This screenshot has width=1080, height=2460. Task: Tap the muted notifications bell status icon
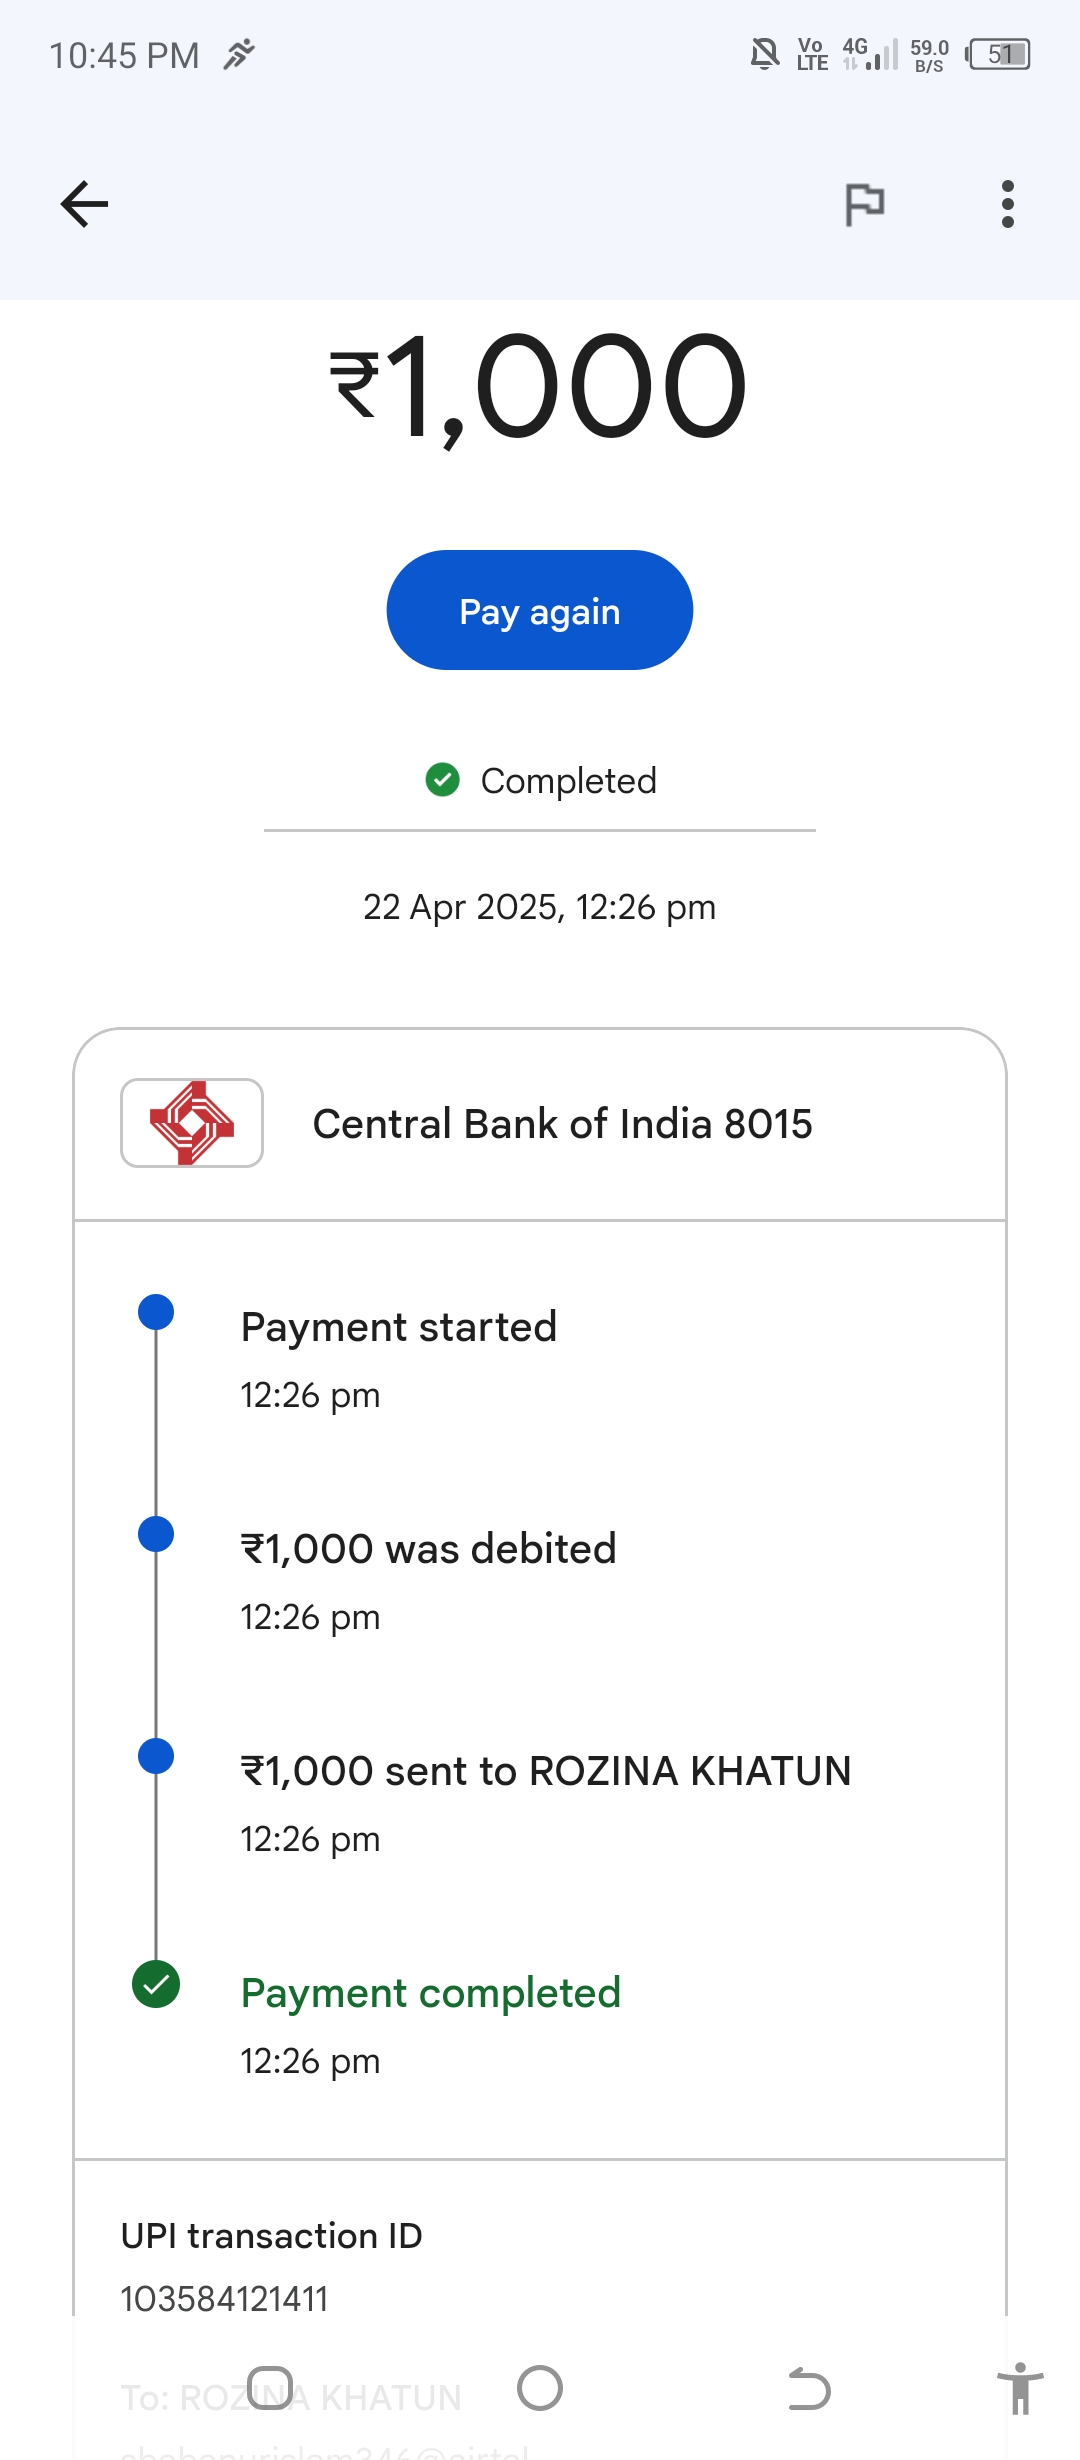(x=765, y=54)
